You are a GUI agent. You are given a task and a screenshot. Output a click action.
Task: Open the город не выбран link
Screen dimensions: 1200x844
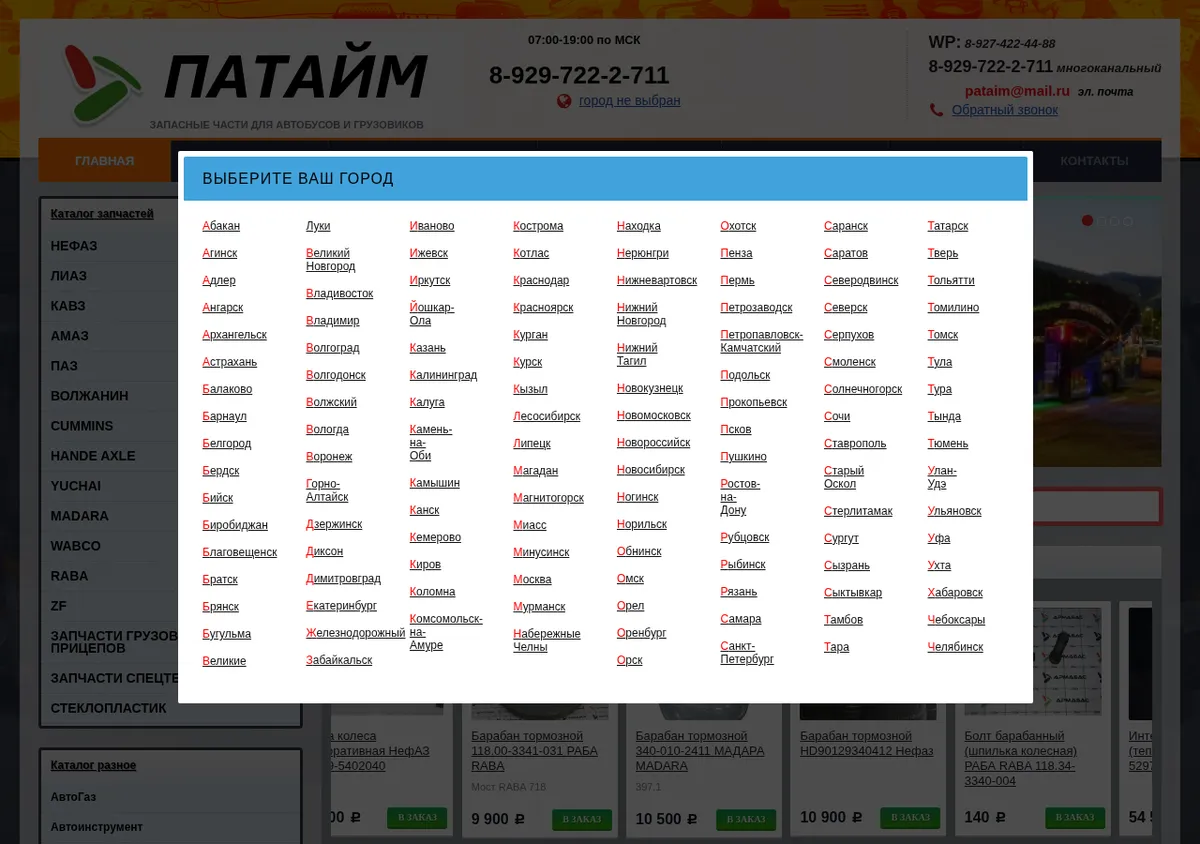coord(629,101)
